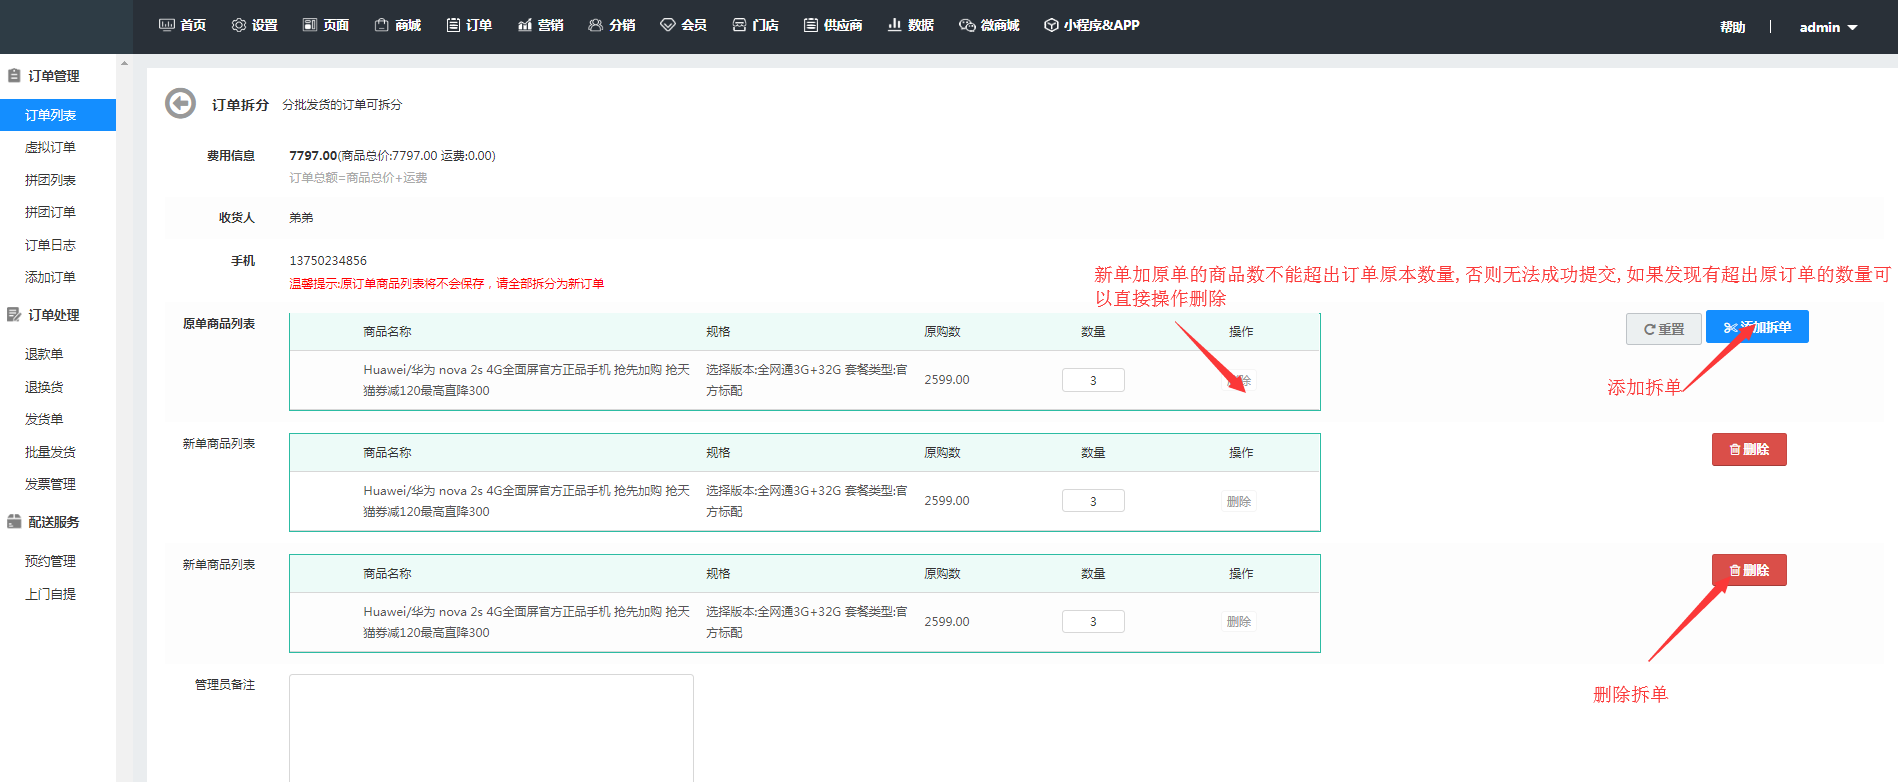
Task: Click the blue 添加拆单 button
Action: tap(1756, 327)
